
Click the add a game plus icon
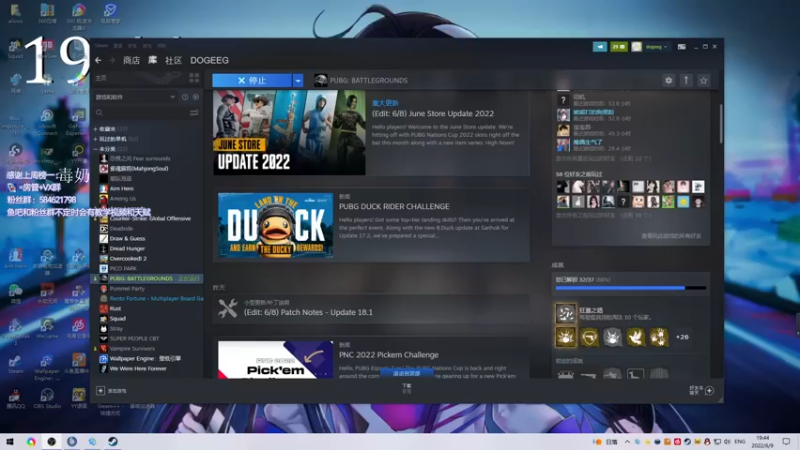(101, 391)
